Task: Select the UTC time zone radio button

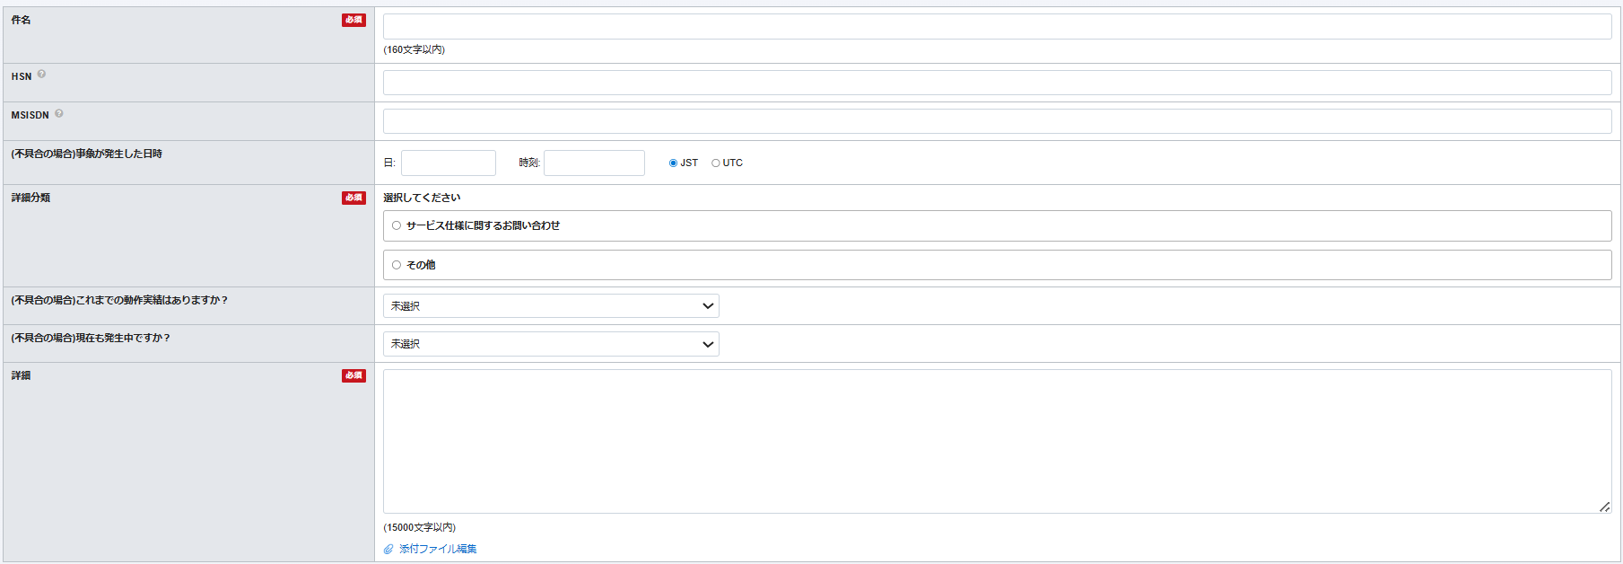Action: coord(716,163)
